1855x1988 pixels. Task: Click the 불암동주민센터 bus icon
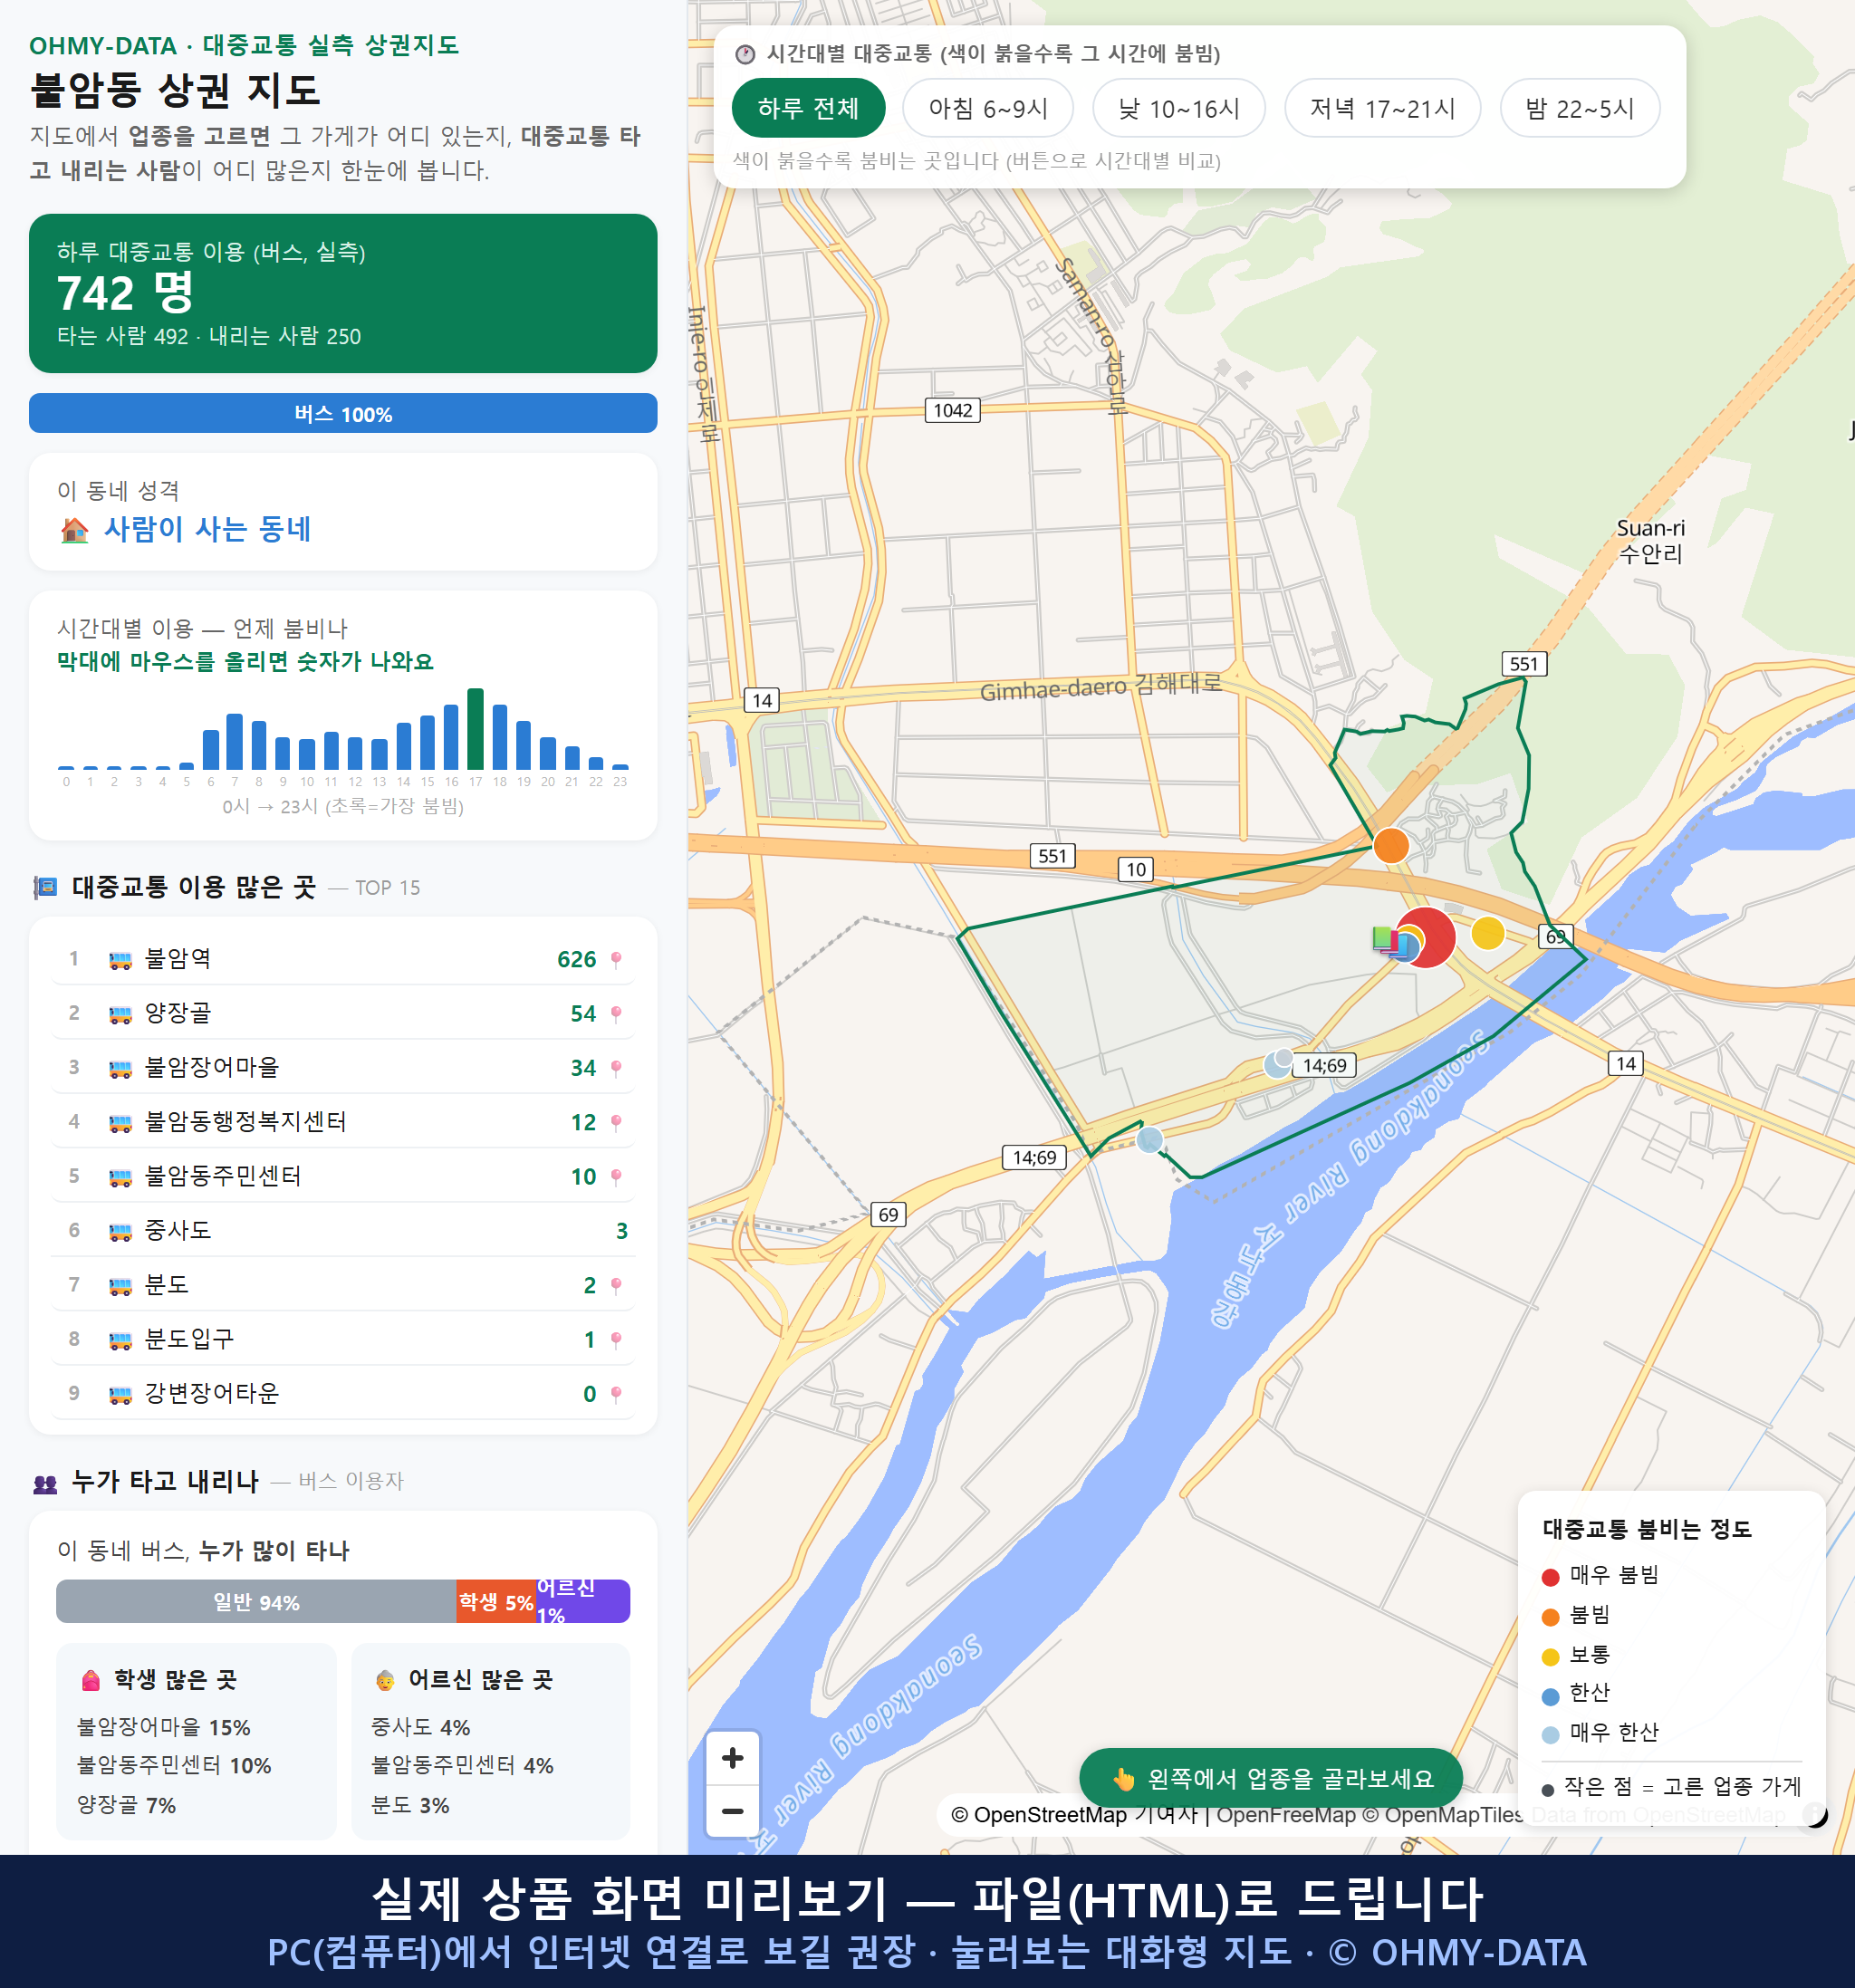pos(120,1177)
